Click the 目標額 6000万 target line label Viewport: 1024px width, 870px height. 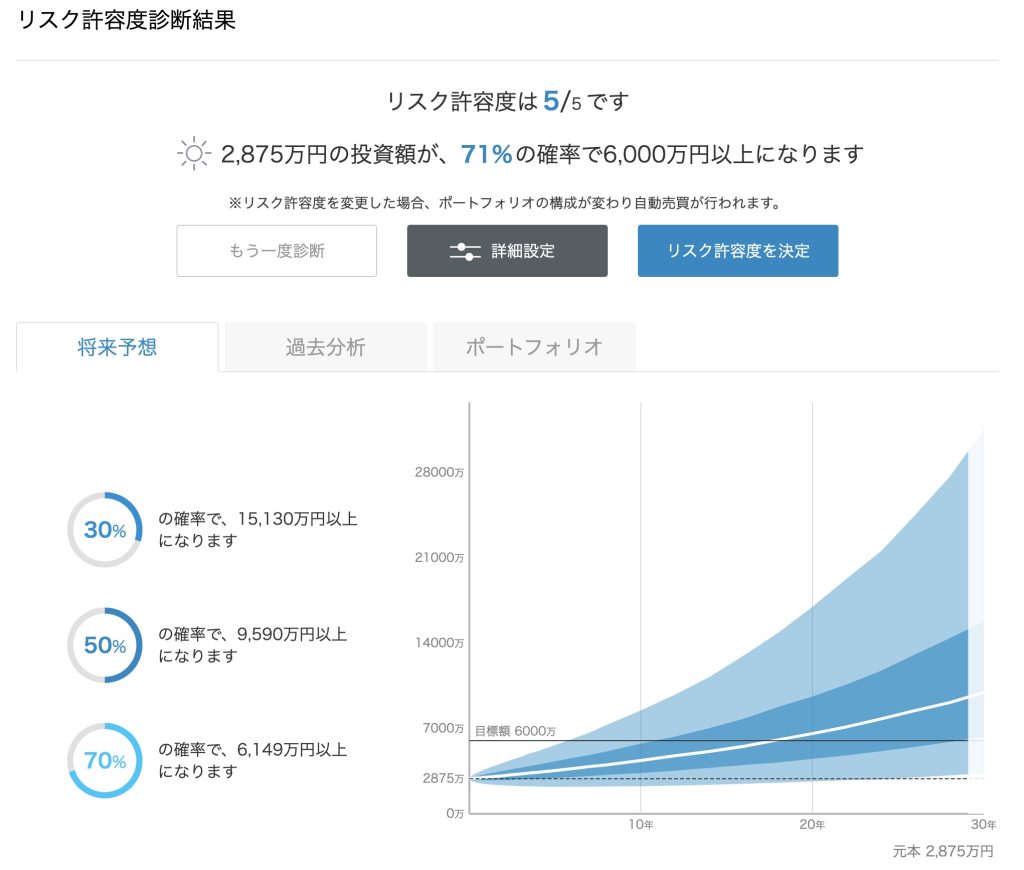[x=515, y=731]
